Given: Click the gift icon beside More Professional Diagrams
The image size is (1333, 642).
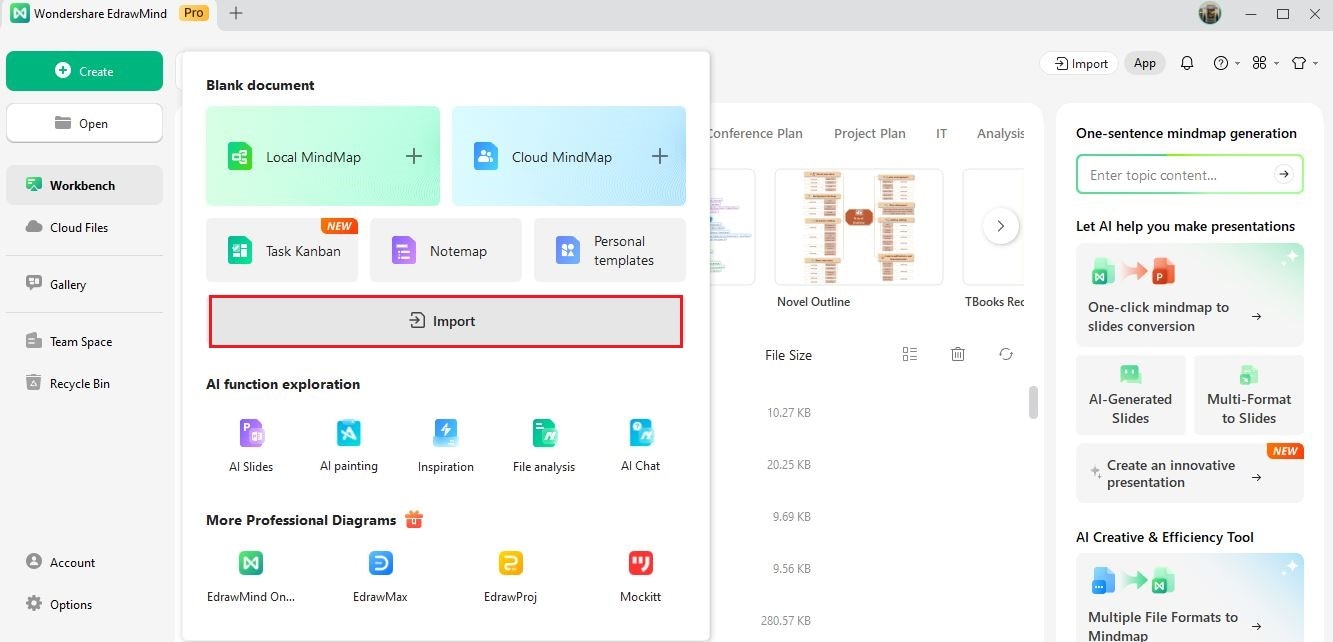Looking at the screenshot, I should (414, 519).
